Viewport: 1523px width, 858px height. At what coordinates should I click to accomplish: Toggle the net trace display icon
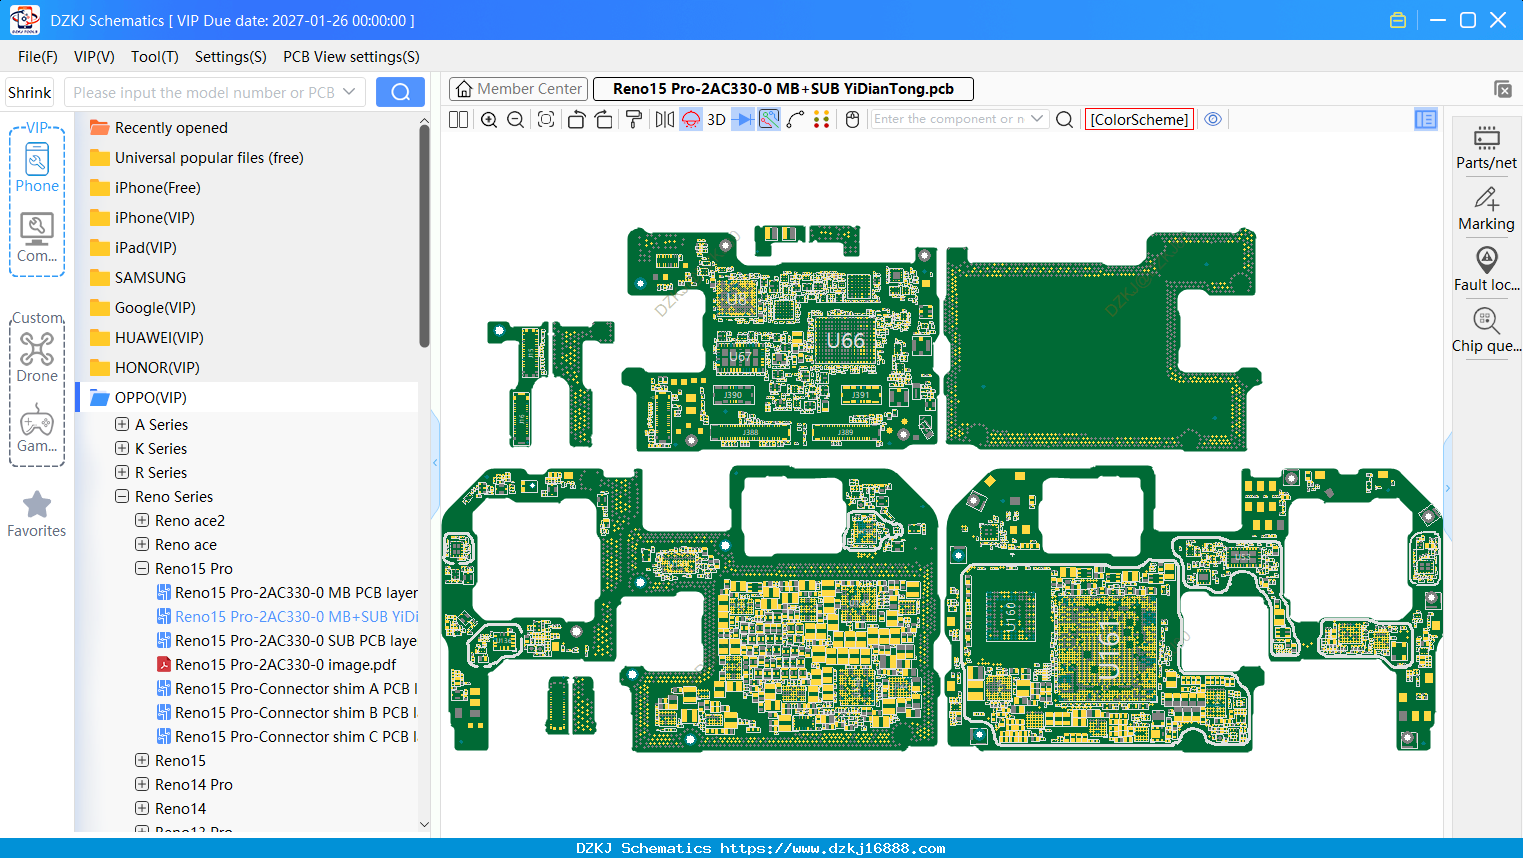coord(769,119)
